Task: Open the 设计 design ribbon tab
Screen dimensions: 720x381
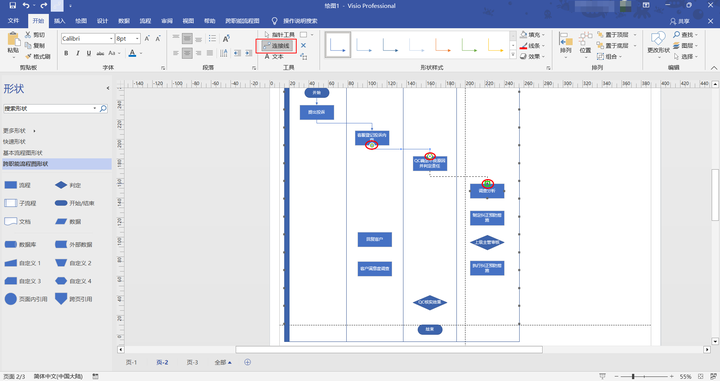Action: click(x=102, y=21)
